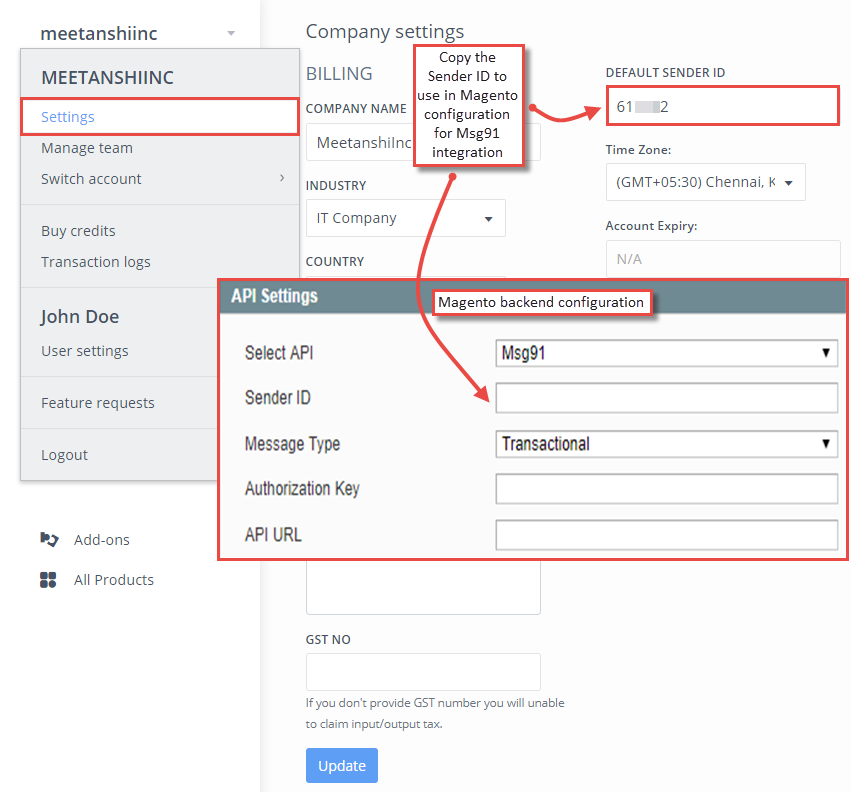Click the Sender ID field in API Settings

[x=666, y=398]
